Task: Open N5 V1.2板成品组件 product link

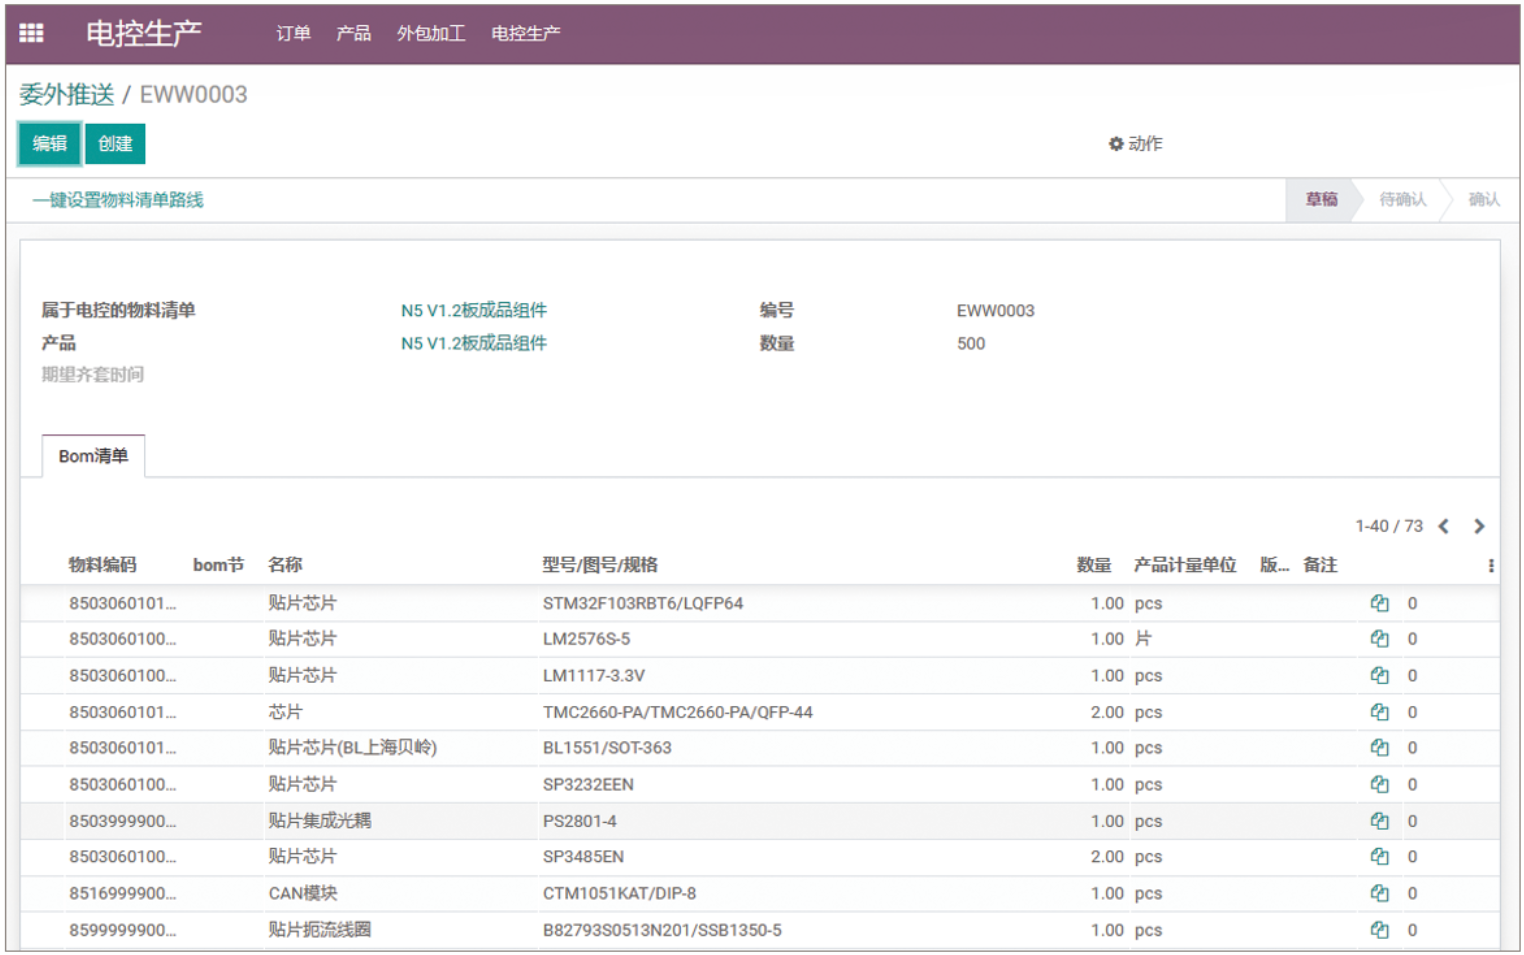Action: (x=473, y=344)
